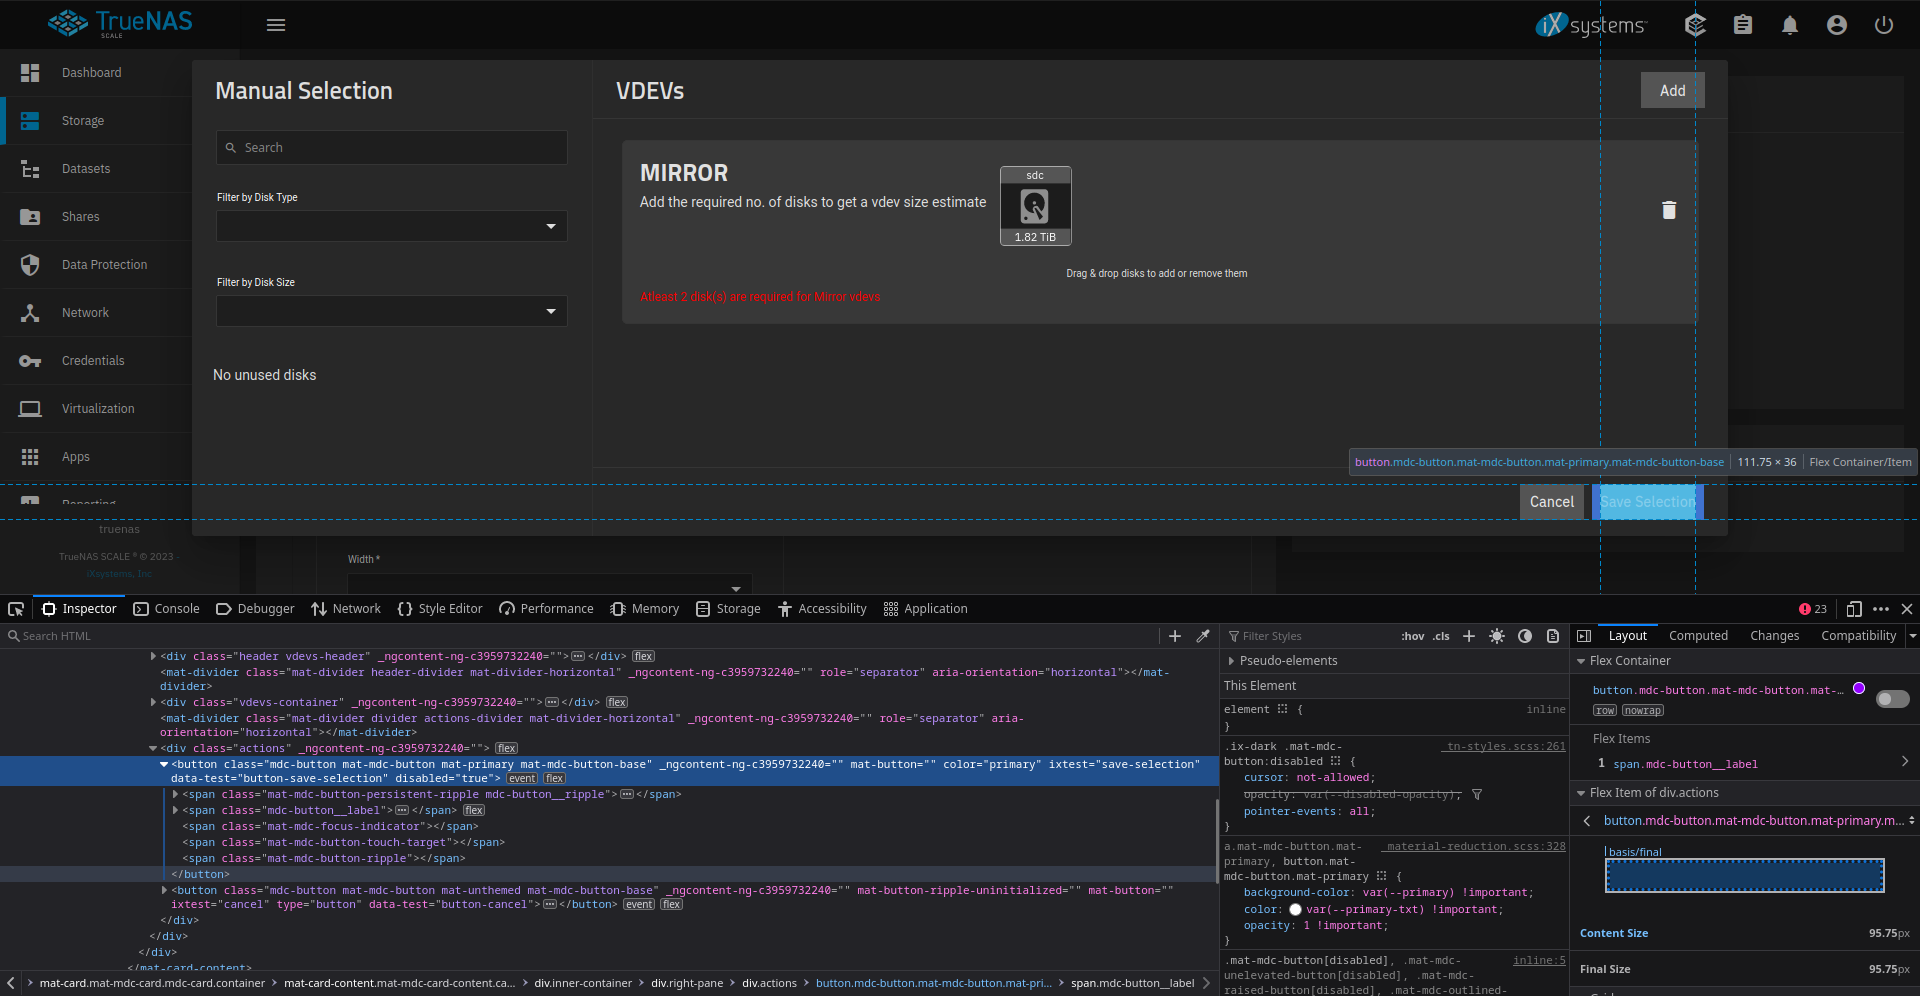Click the Search HTML field
1920x996 pixels.
(x=580, y=636)
